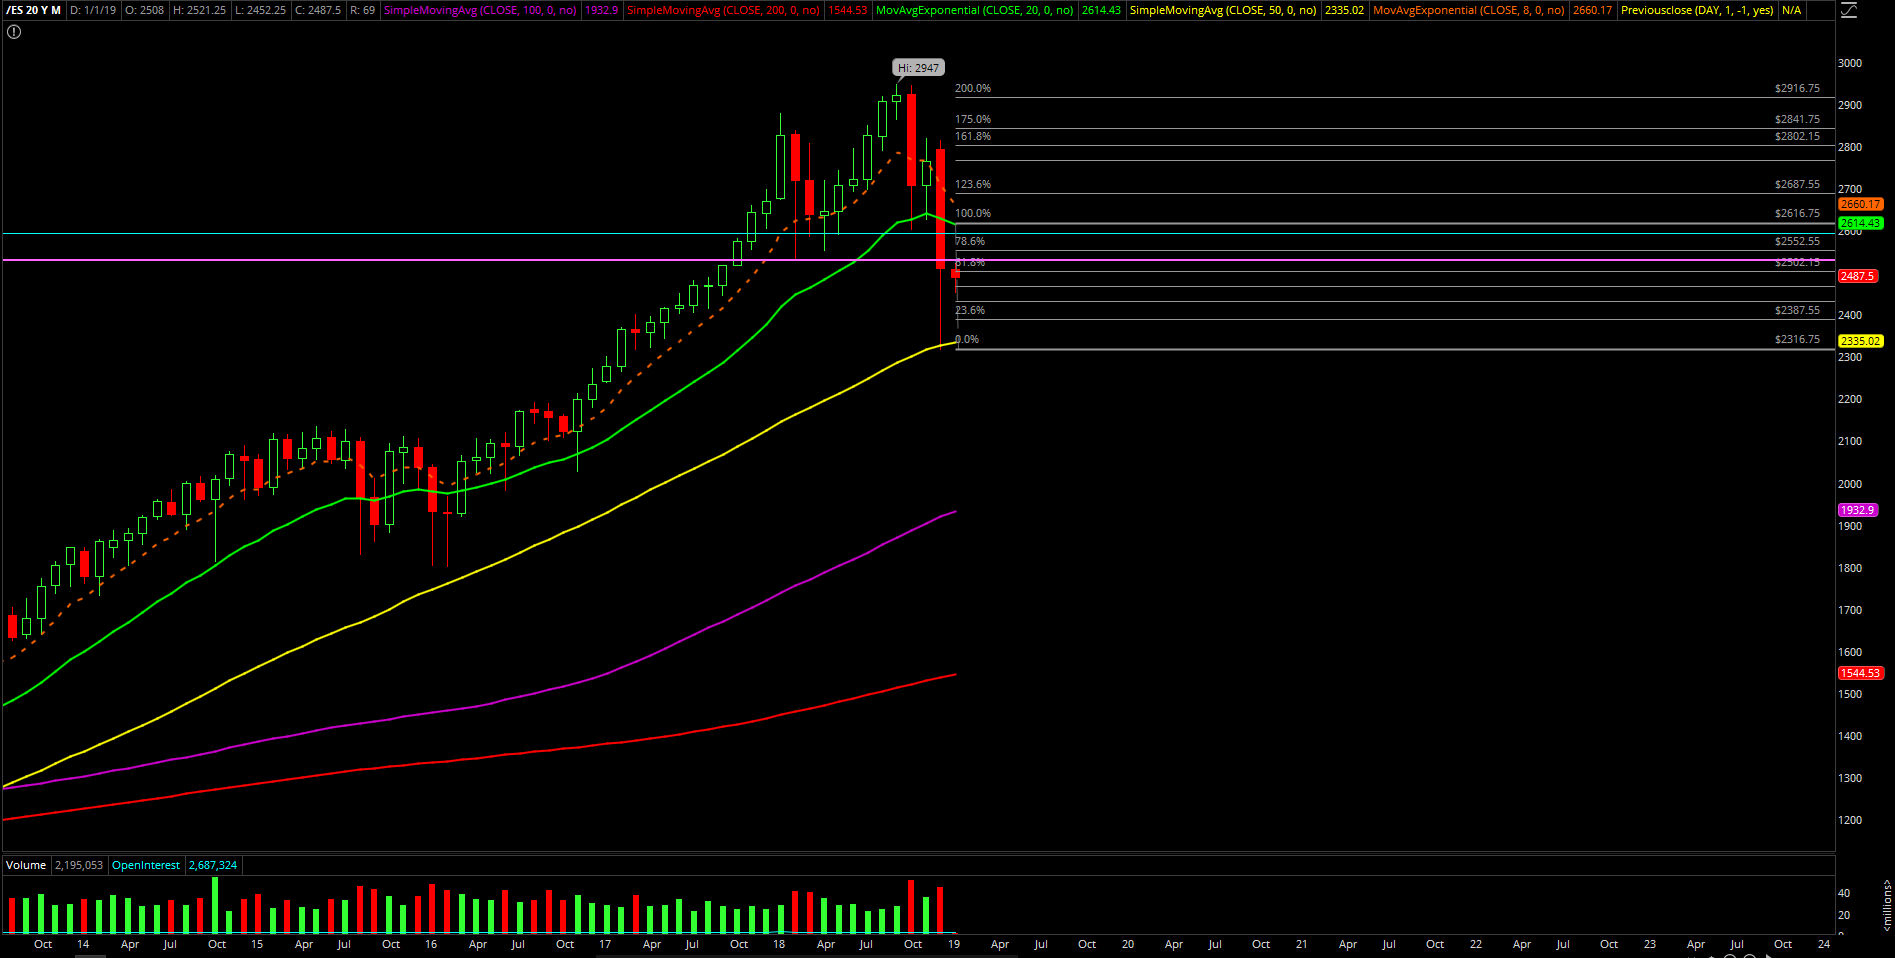
Task: Click the $2687.55 Fibonacci price value
Action: coord(1797,184)
